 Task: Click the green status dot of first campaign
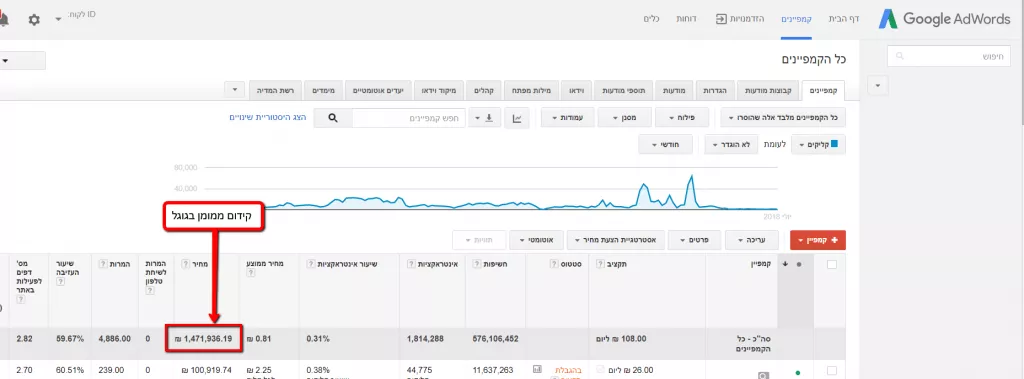(x=797, y=373)
